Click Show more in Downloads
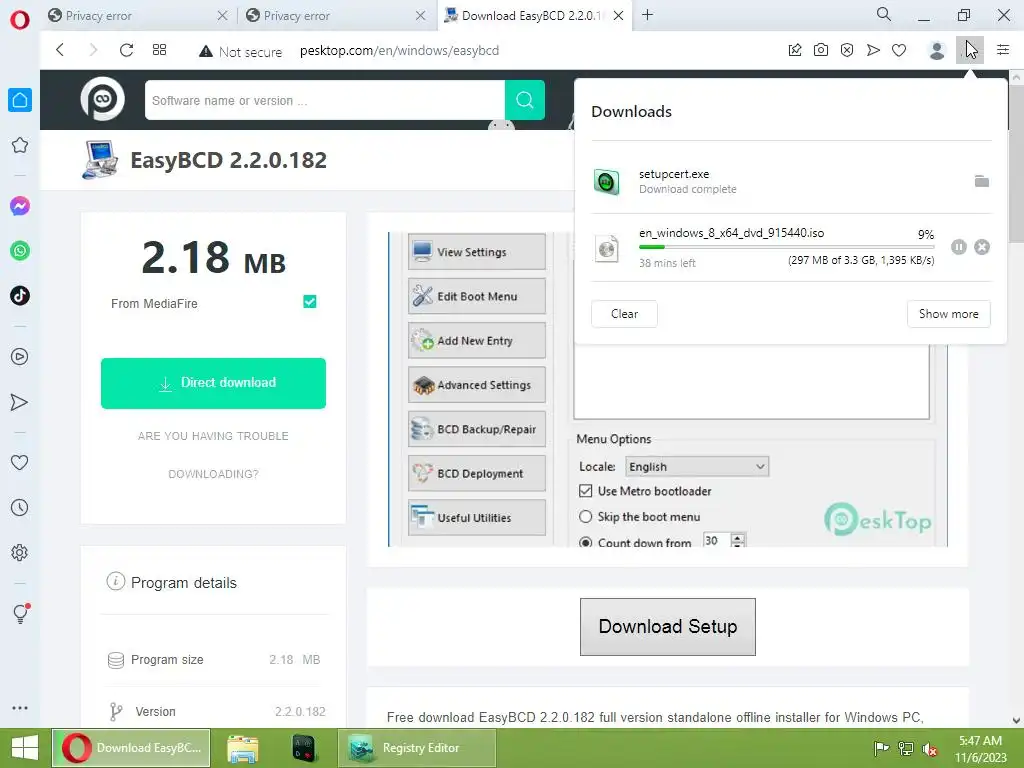This screenshot has height=768, width=1024. click(948, 314)
